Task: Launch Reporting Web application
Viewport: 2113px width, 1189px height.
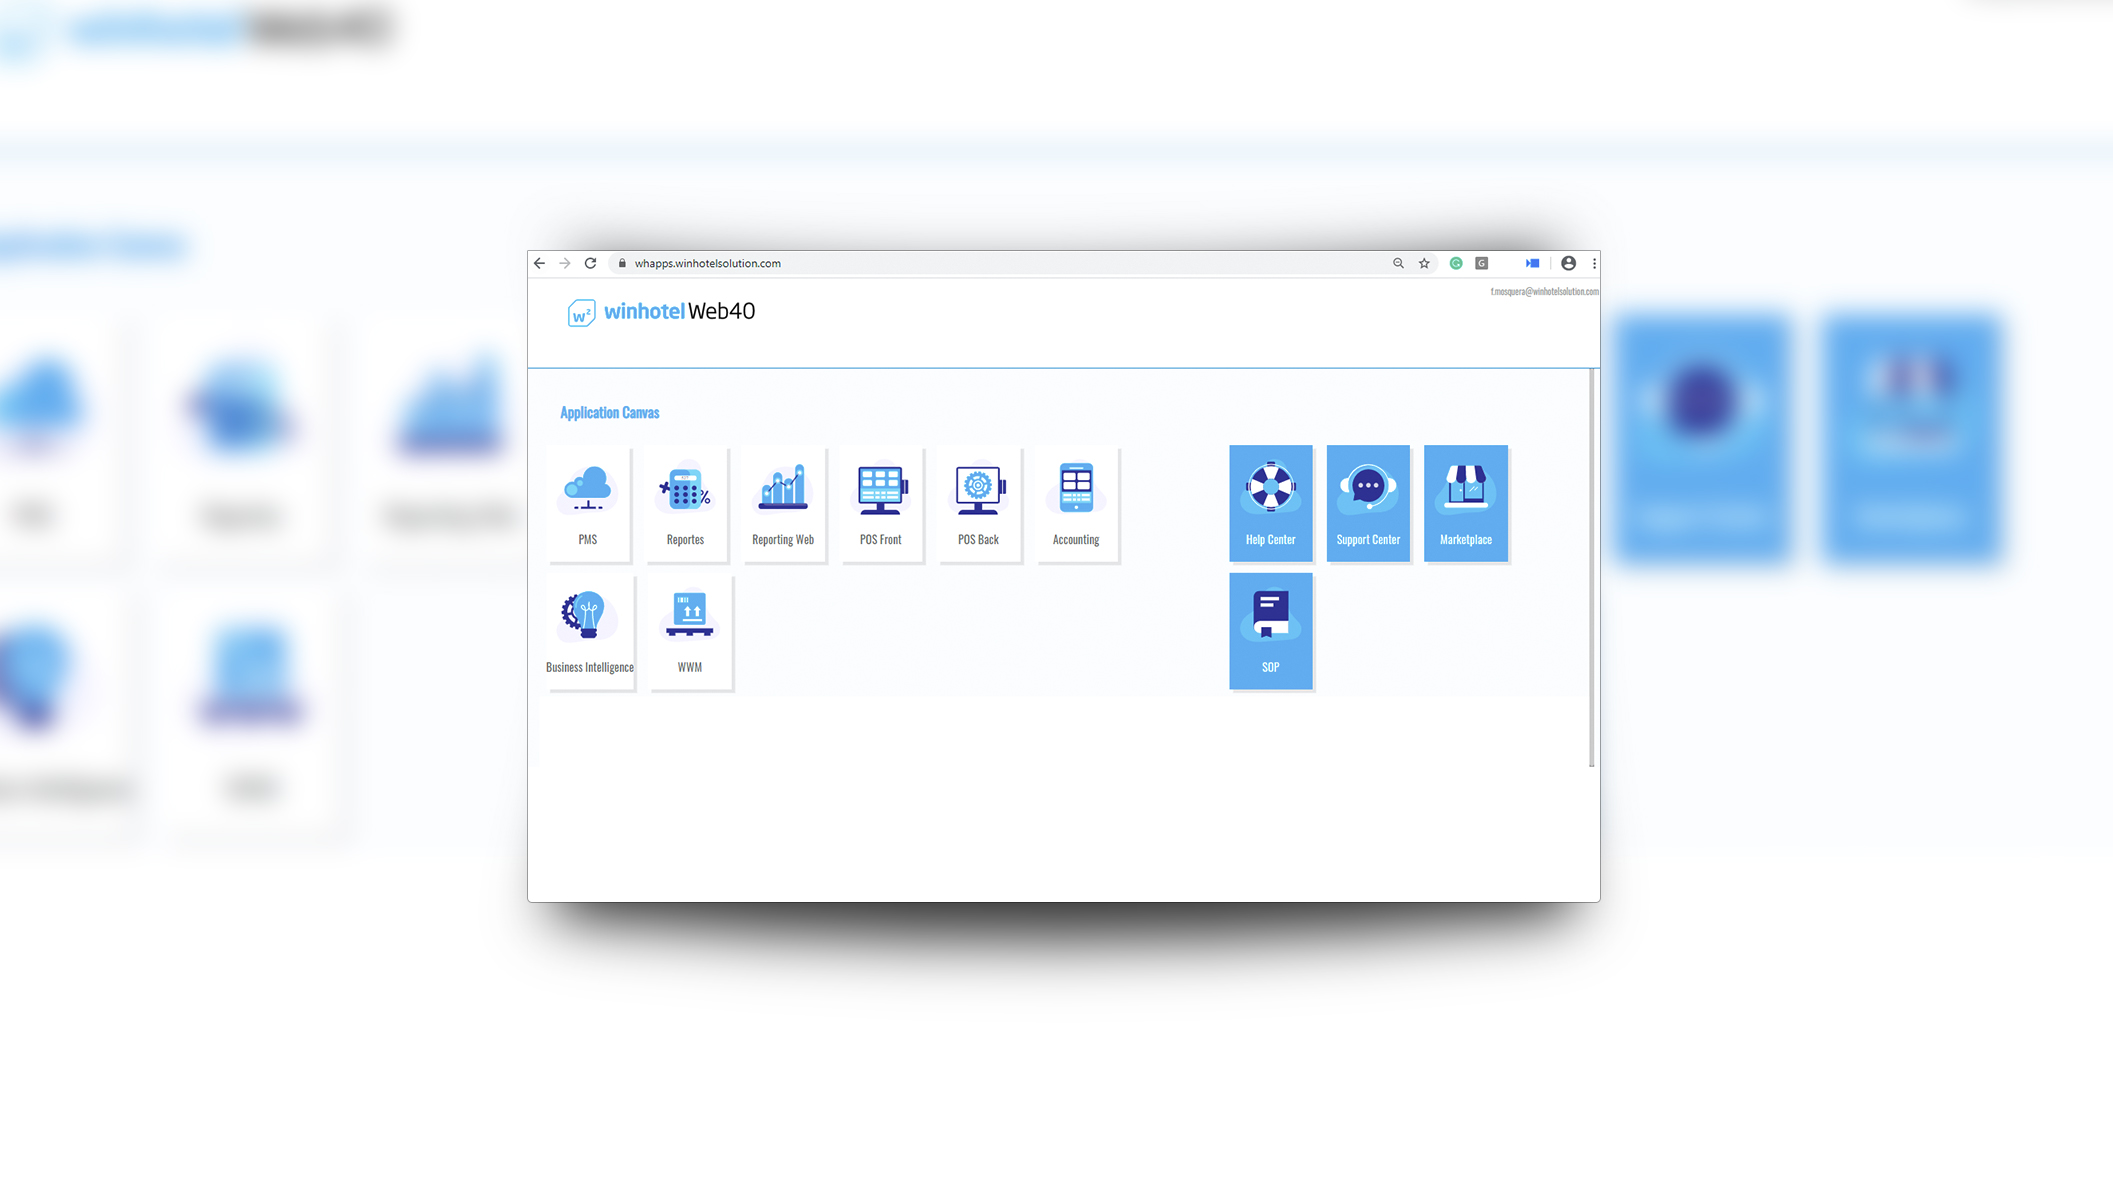Action: (783, 503)
